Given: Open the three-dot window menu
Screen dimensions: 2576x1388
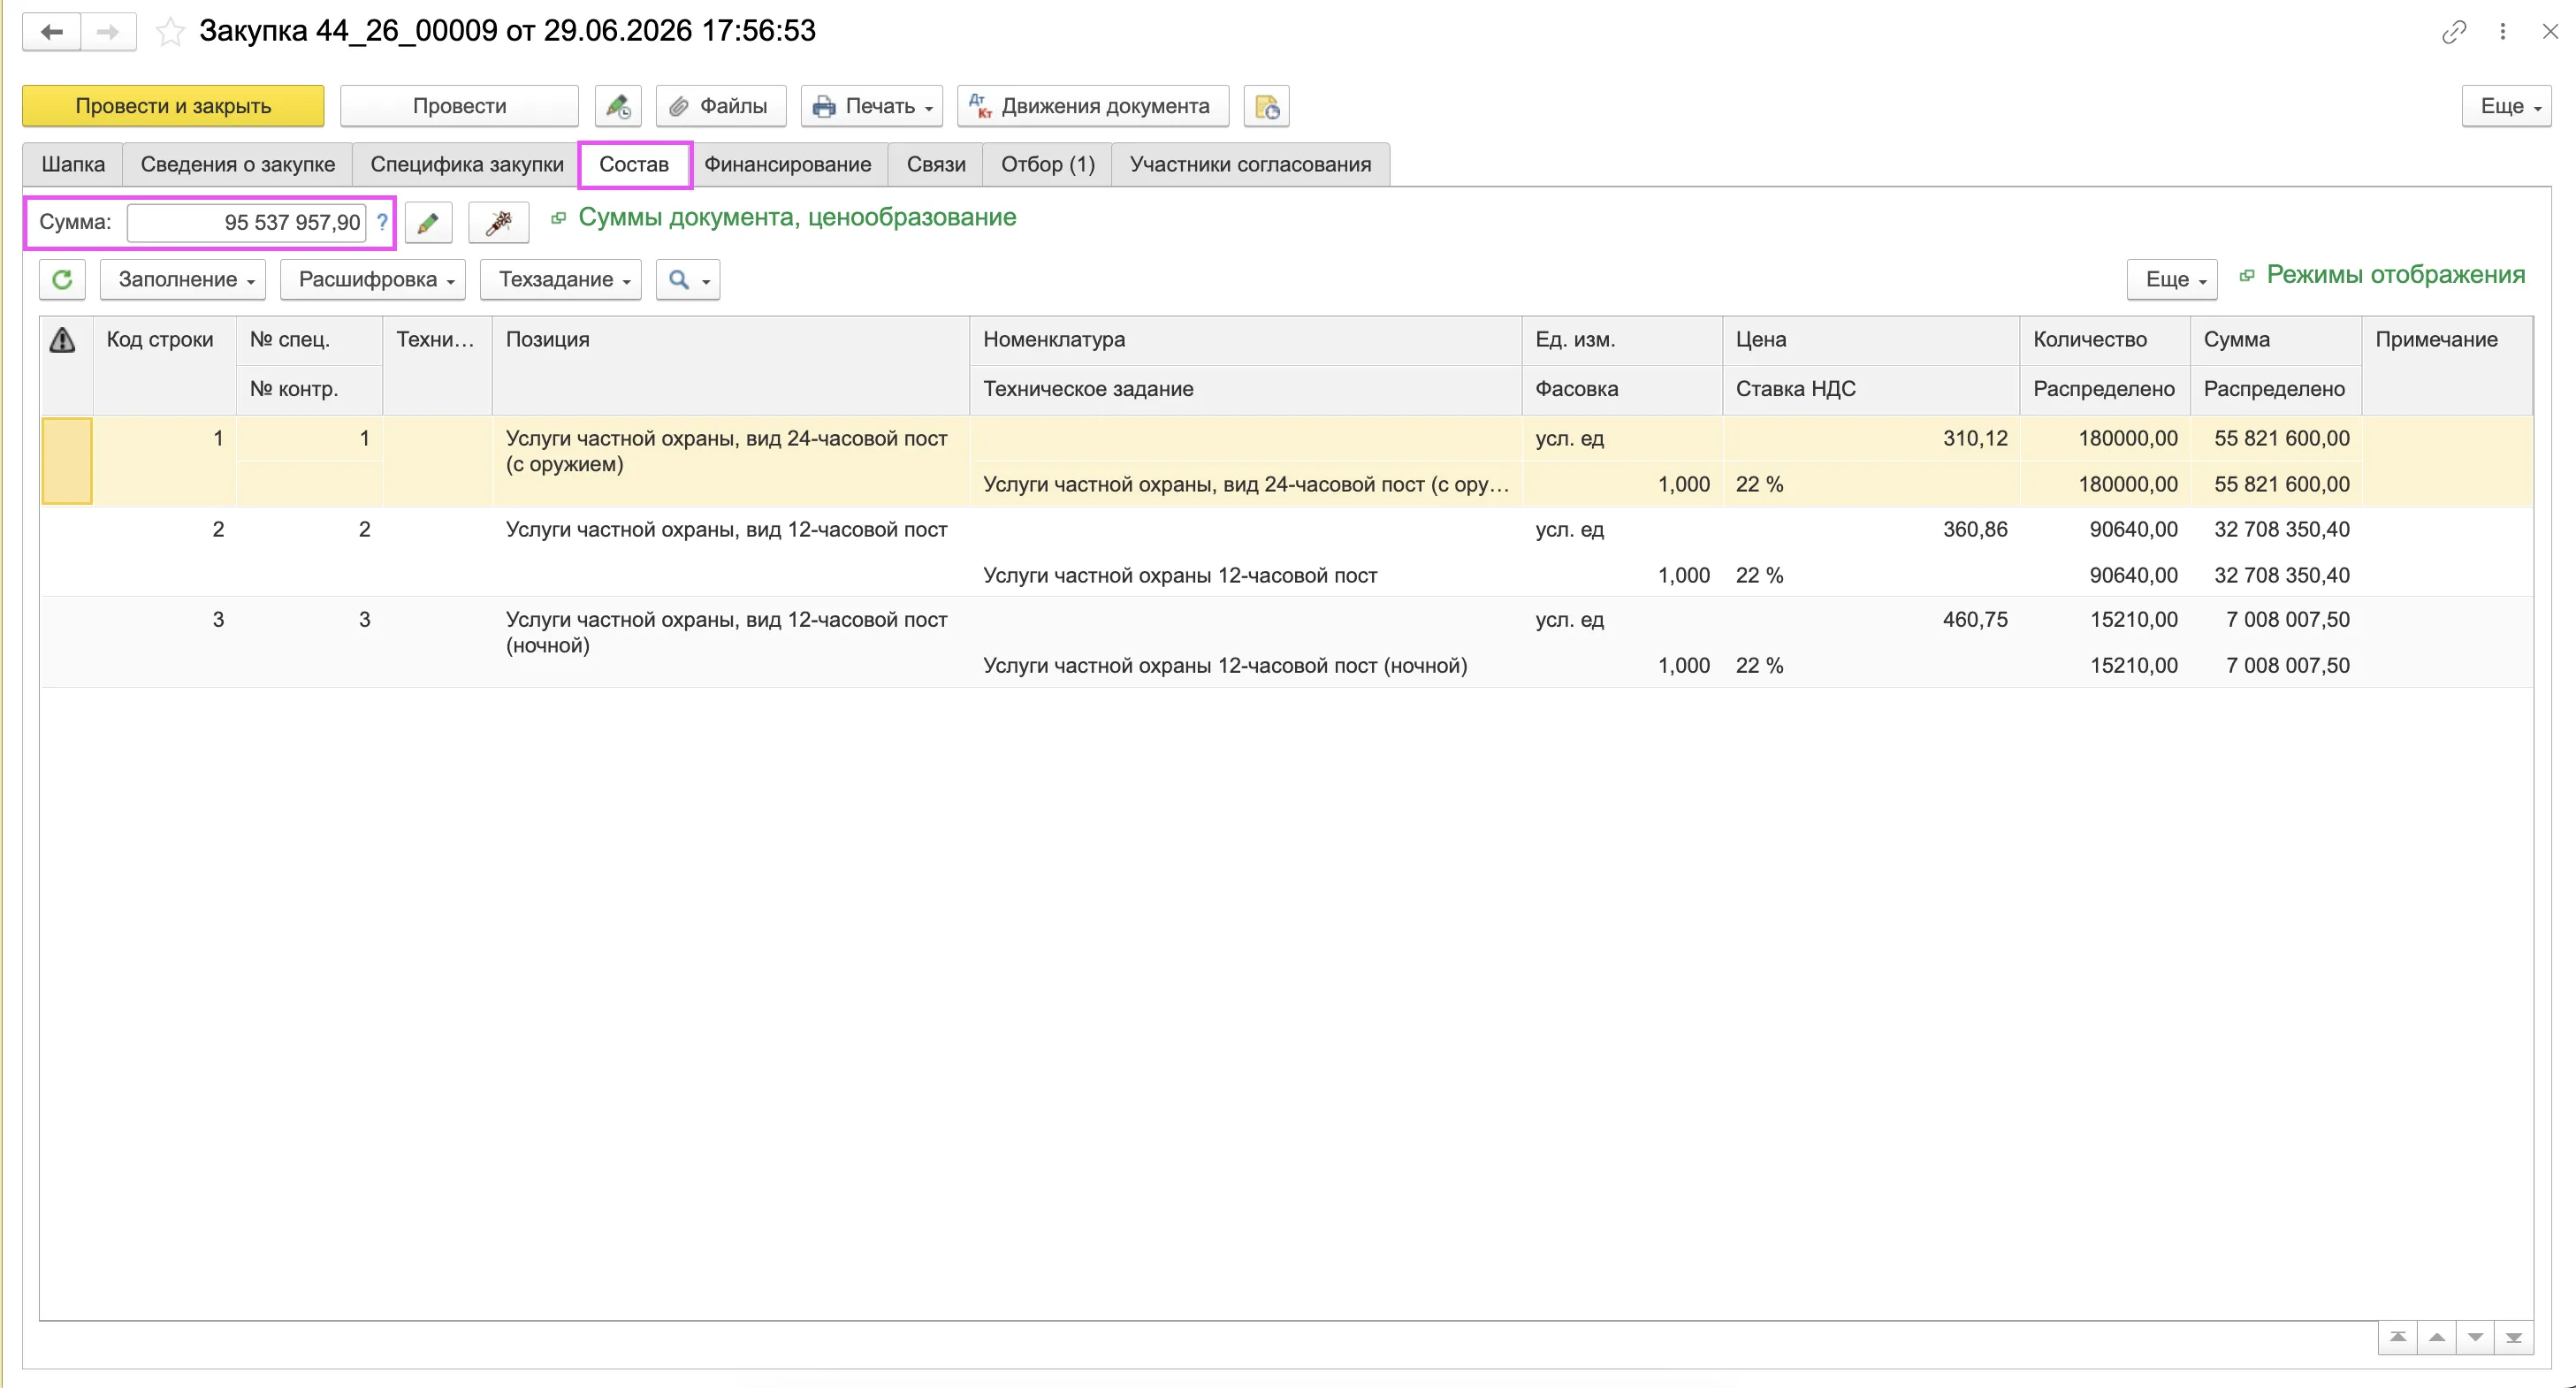Looking at the screenshot, I should pyautogui.click(x=2503, y=32).
